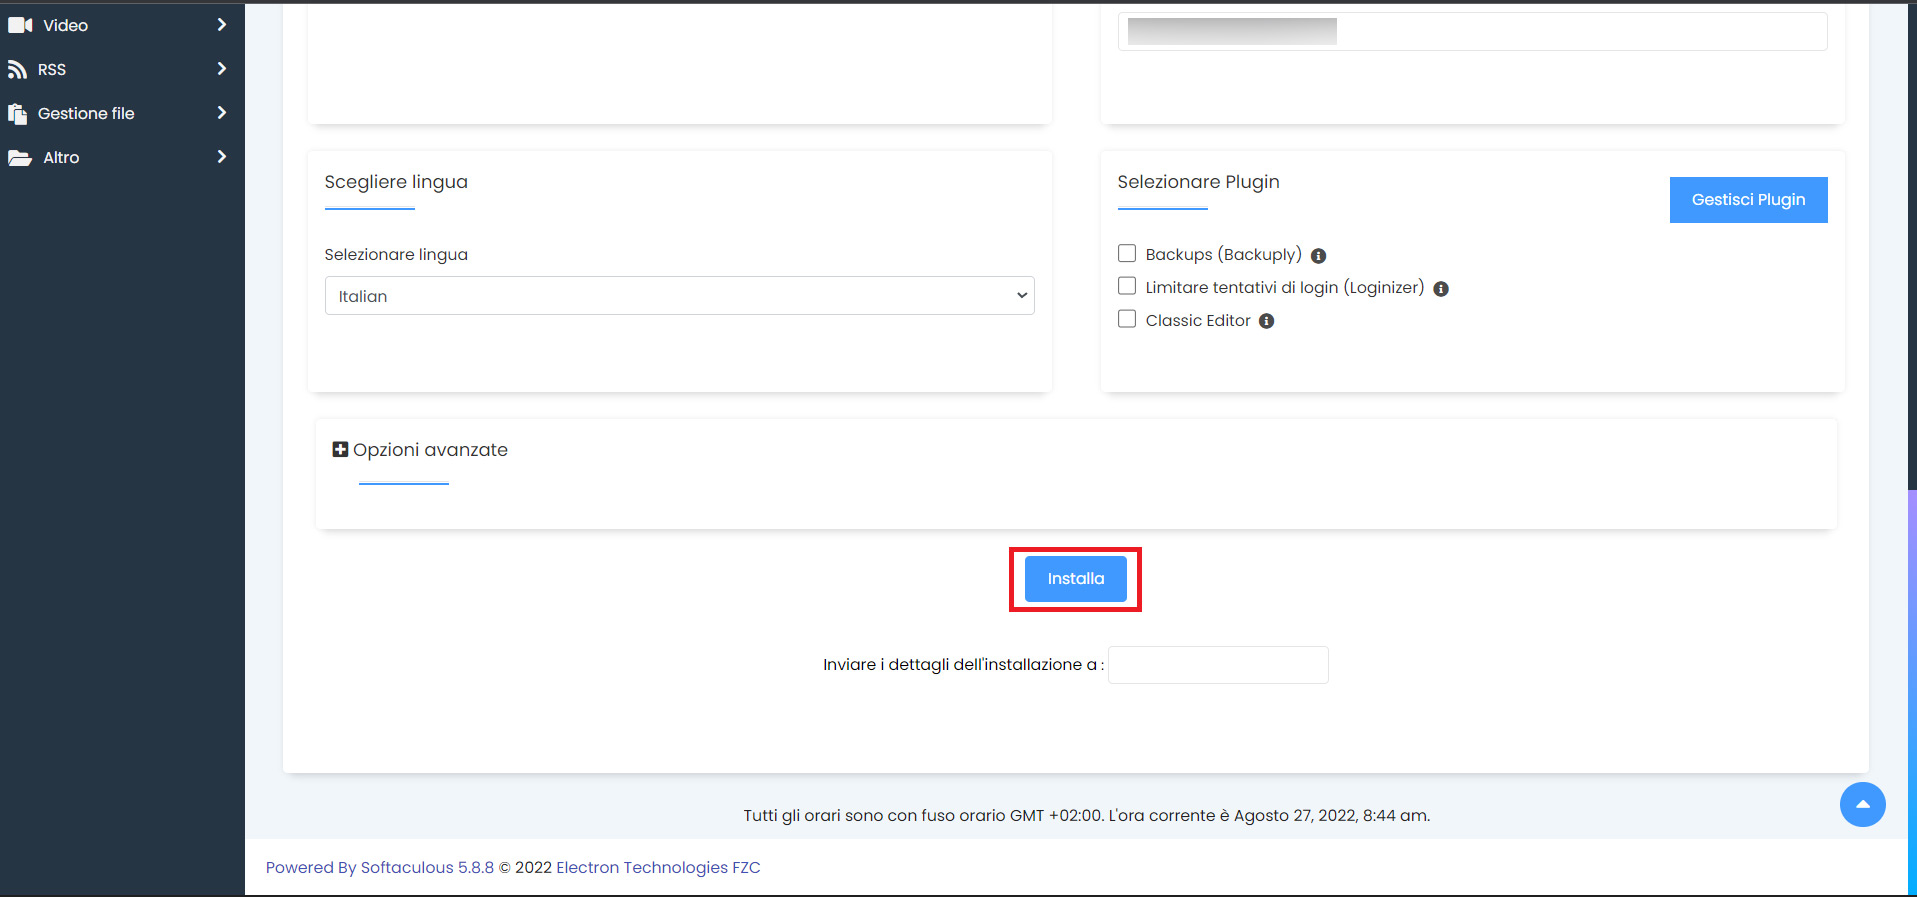Click the Selezionare Plugin heading
This screenshot has height=897, width=1917.
click(x=1198, y=182)
